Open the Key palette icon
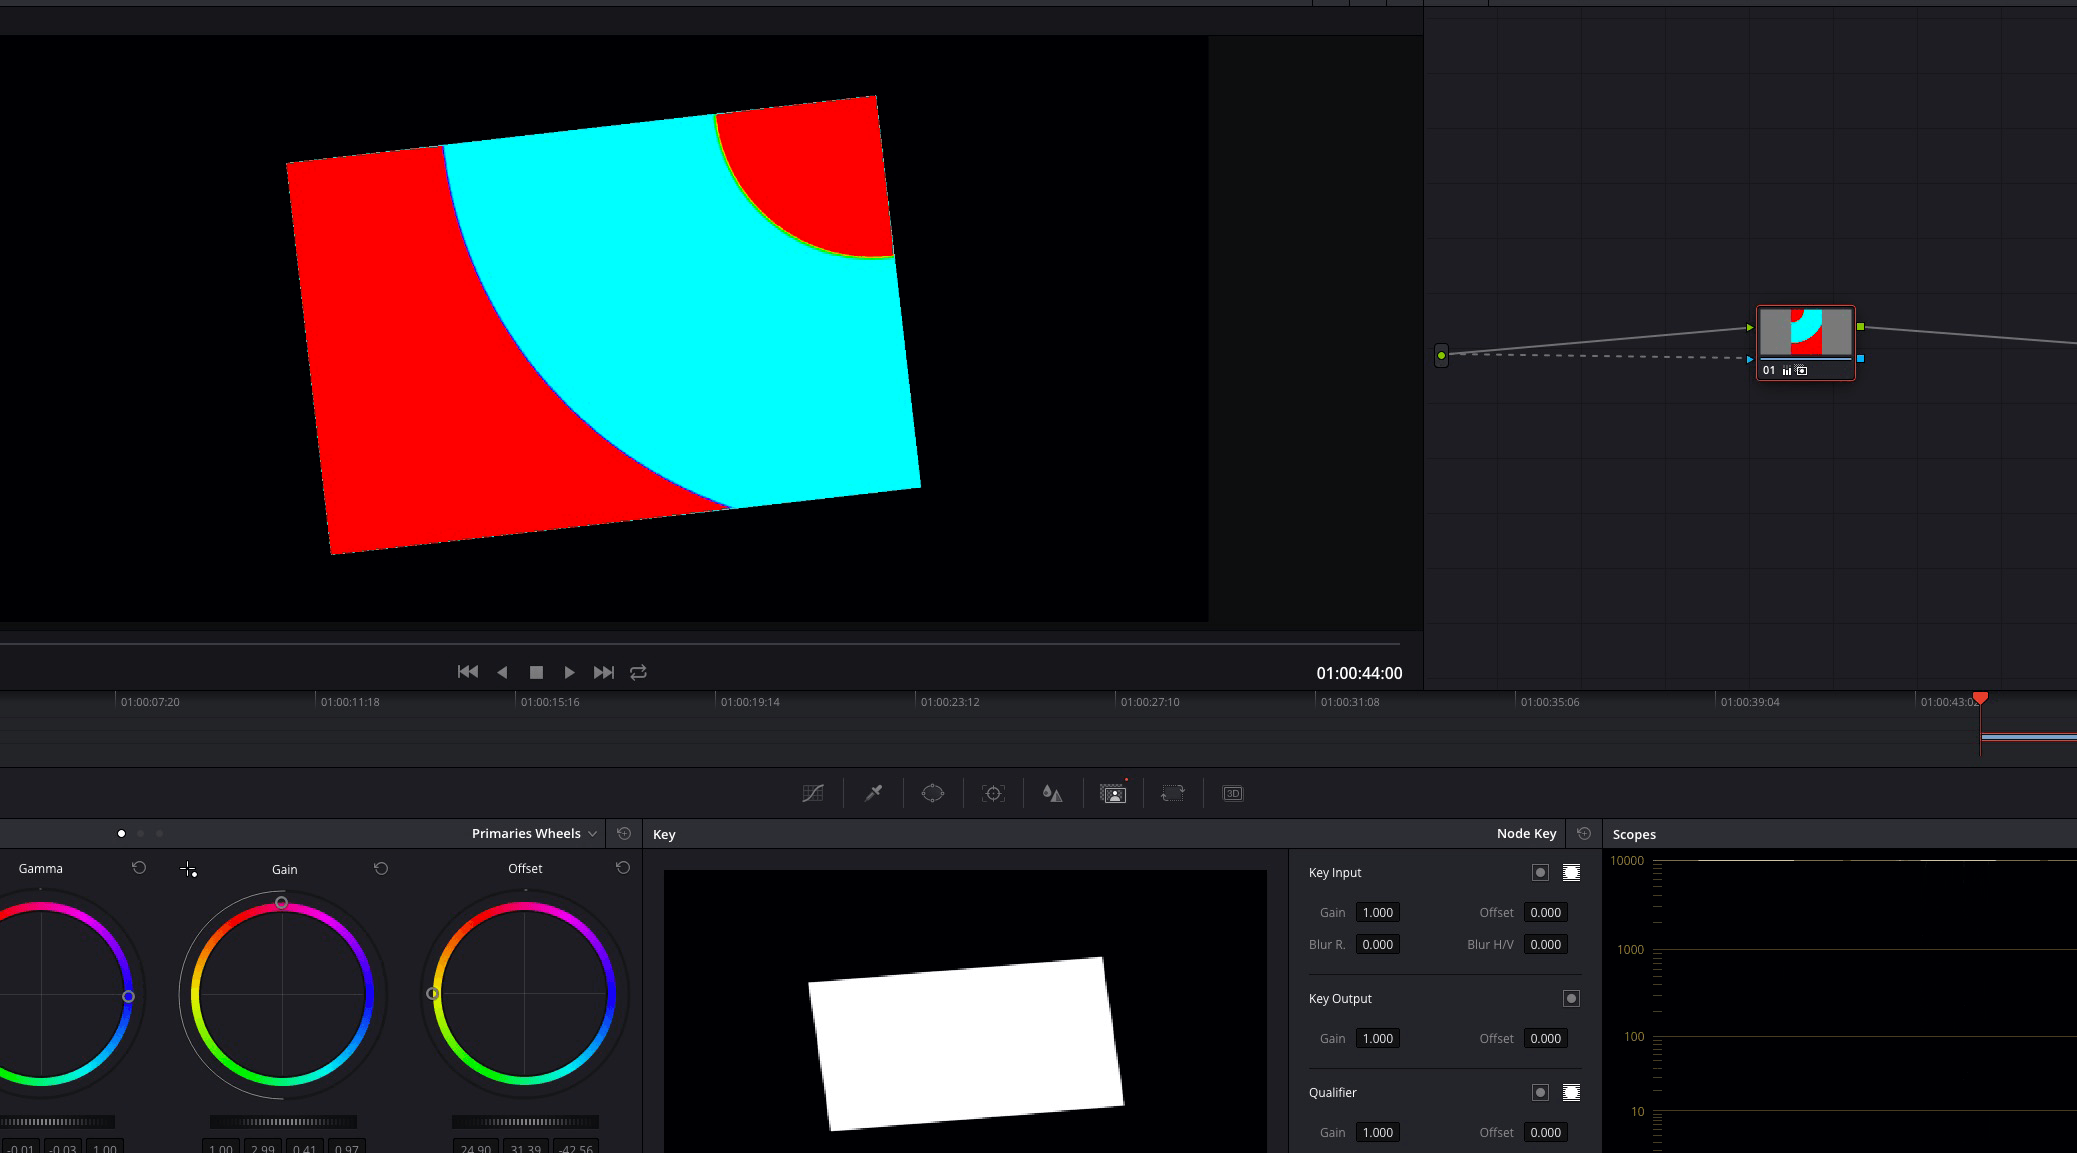Viewport: 2077px width, 1153px height. coord(1113,793)
